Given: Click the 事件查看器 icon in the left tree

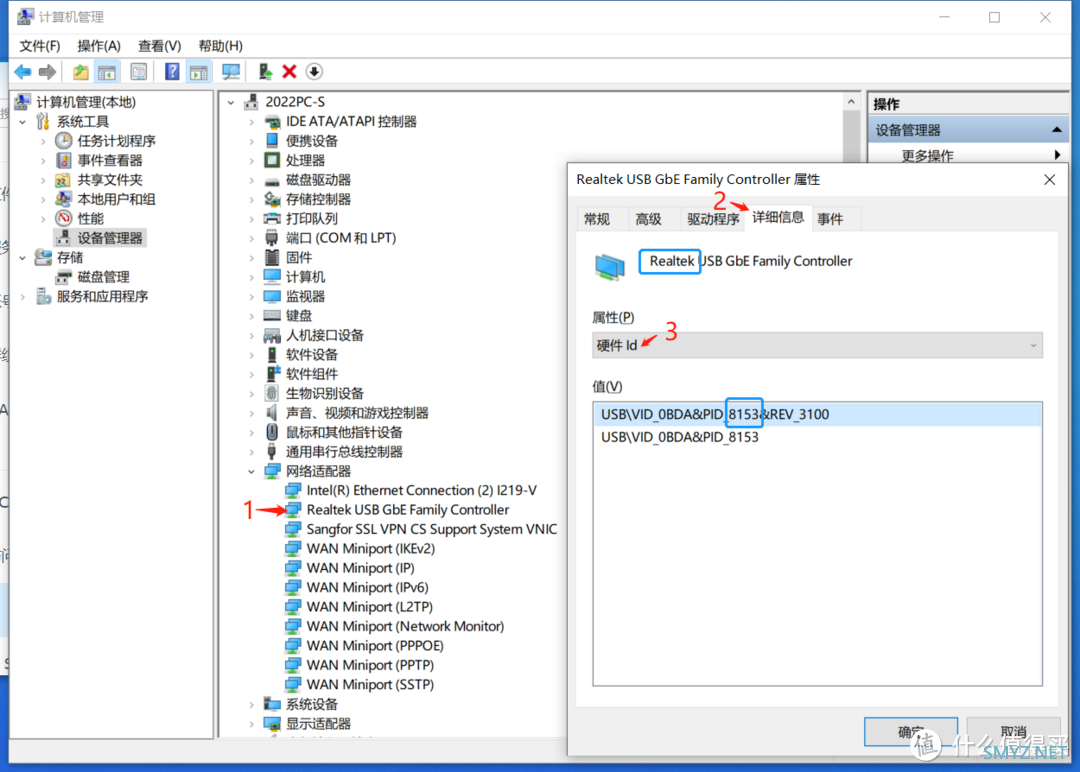Looking at the screenshot, I should tap(63, 160).
